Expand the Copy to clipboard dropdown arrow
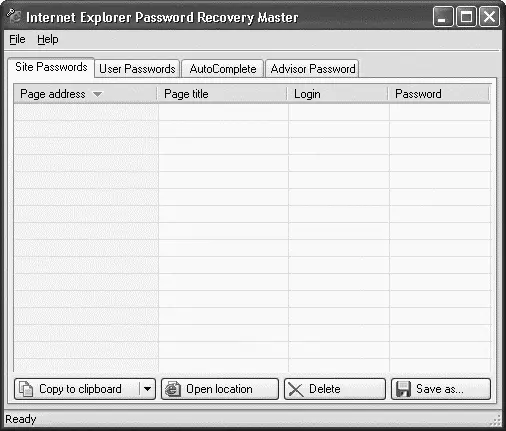The width and height of the screenshot is (506, 431). point(147,389)
